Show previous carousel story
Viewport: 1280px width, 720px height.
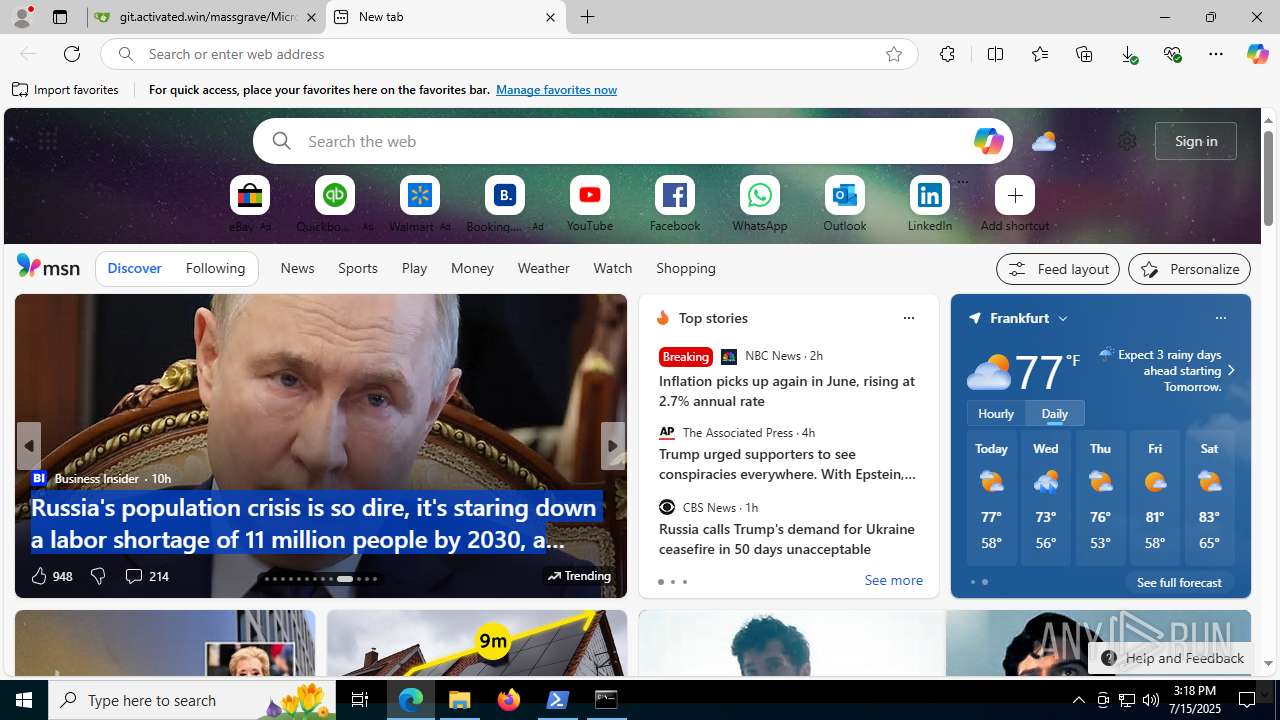pyautogui.click(x=28, y=446)
